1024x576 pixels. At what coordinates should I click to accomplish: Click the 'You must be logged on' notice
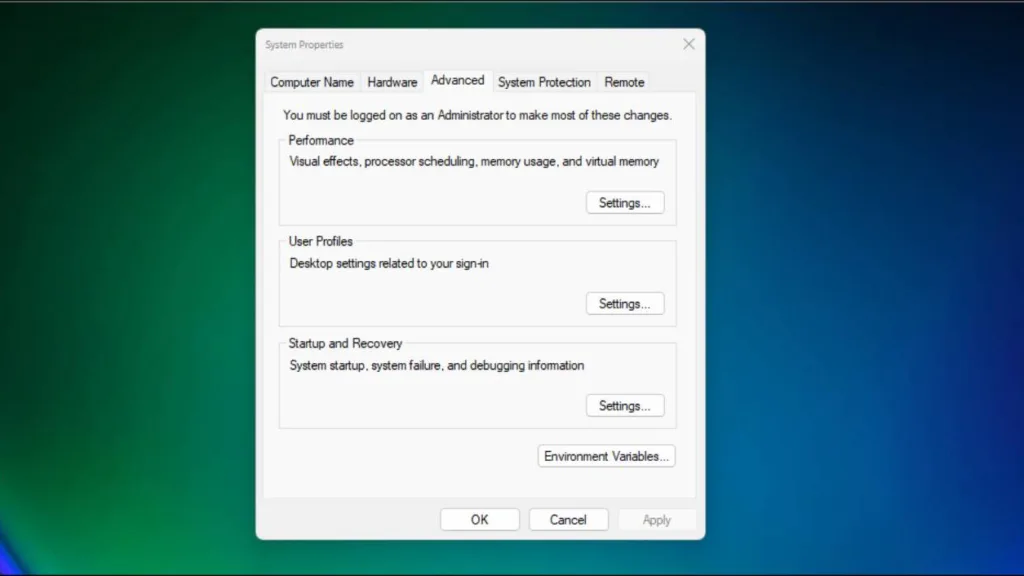[x=477, y=115]
